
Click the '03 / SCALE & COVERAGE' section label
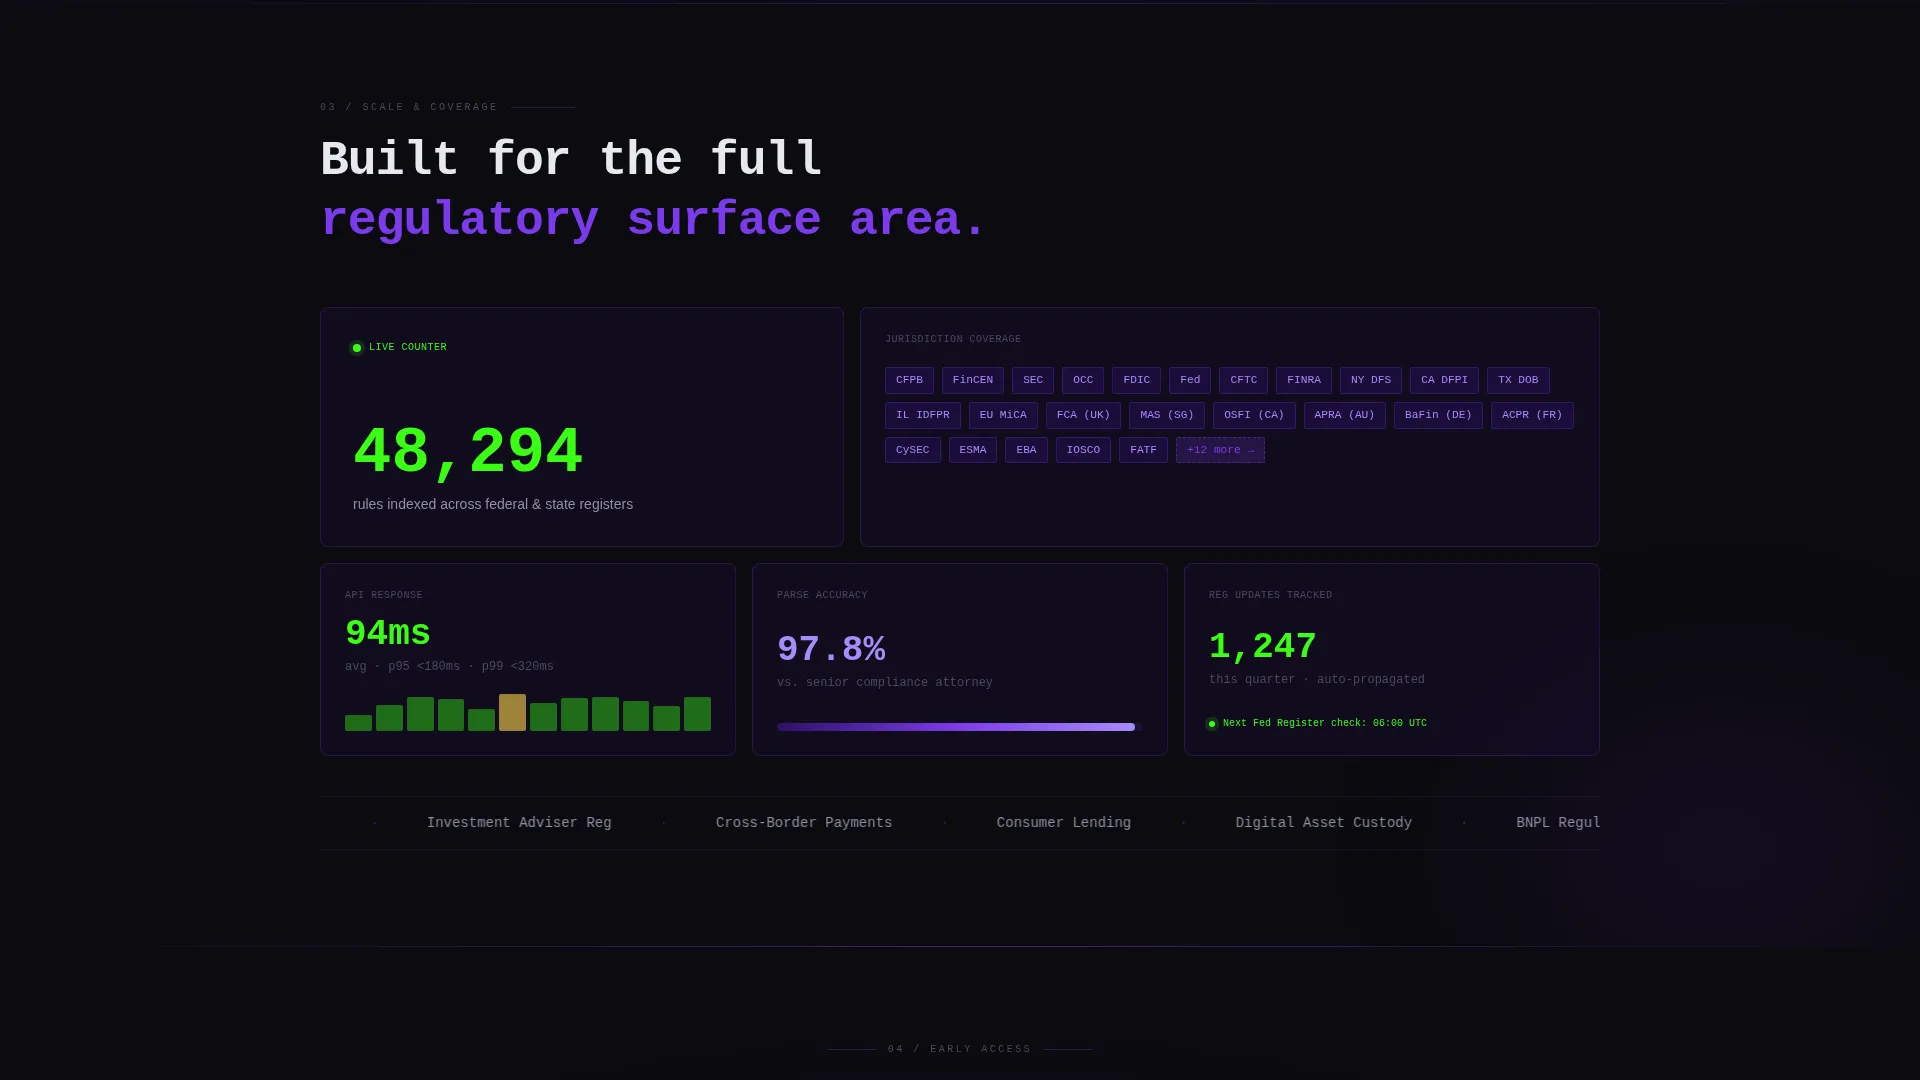pyautogui.click(x=409, y=107)
